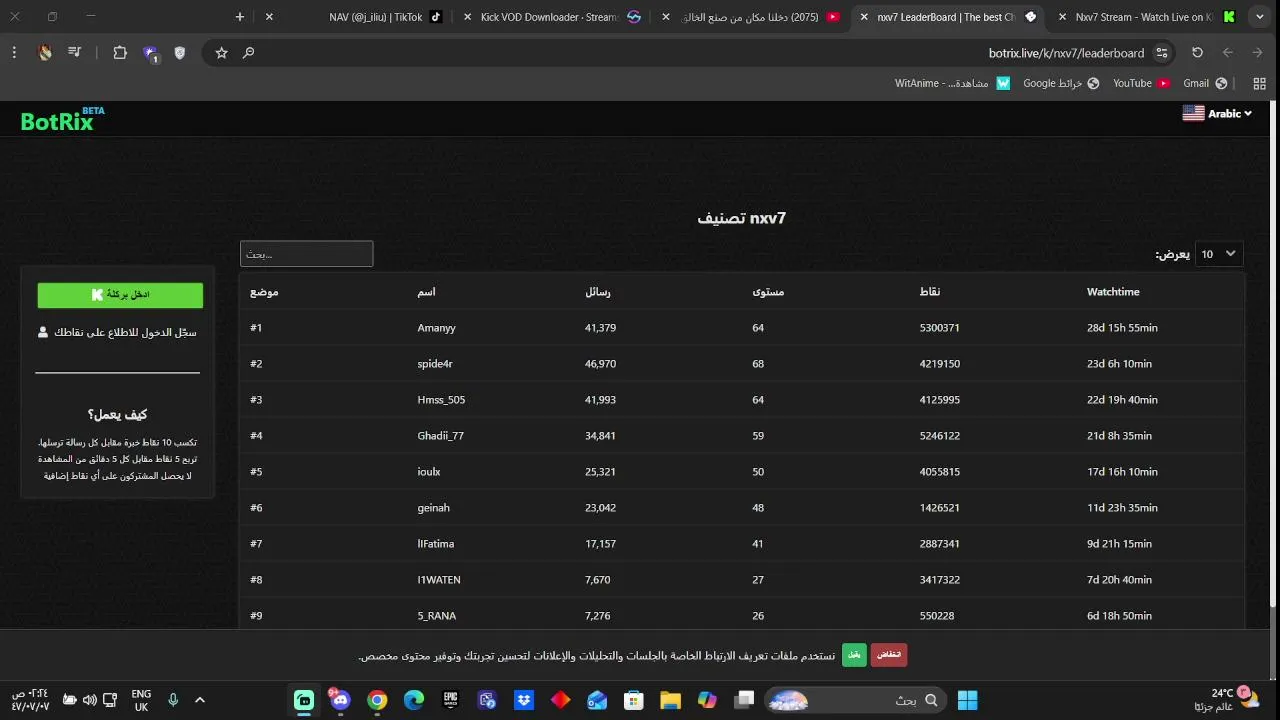Open the volume icon in system tray
The height and width of the screenshot is (720, 1280).
(x=90, y=700)
